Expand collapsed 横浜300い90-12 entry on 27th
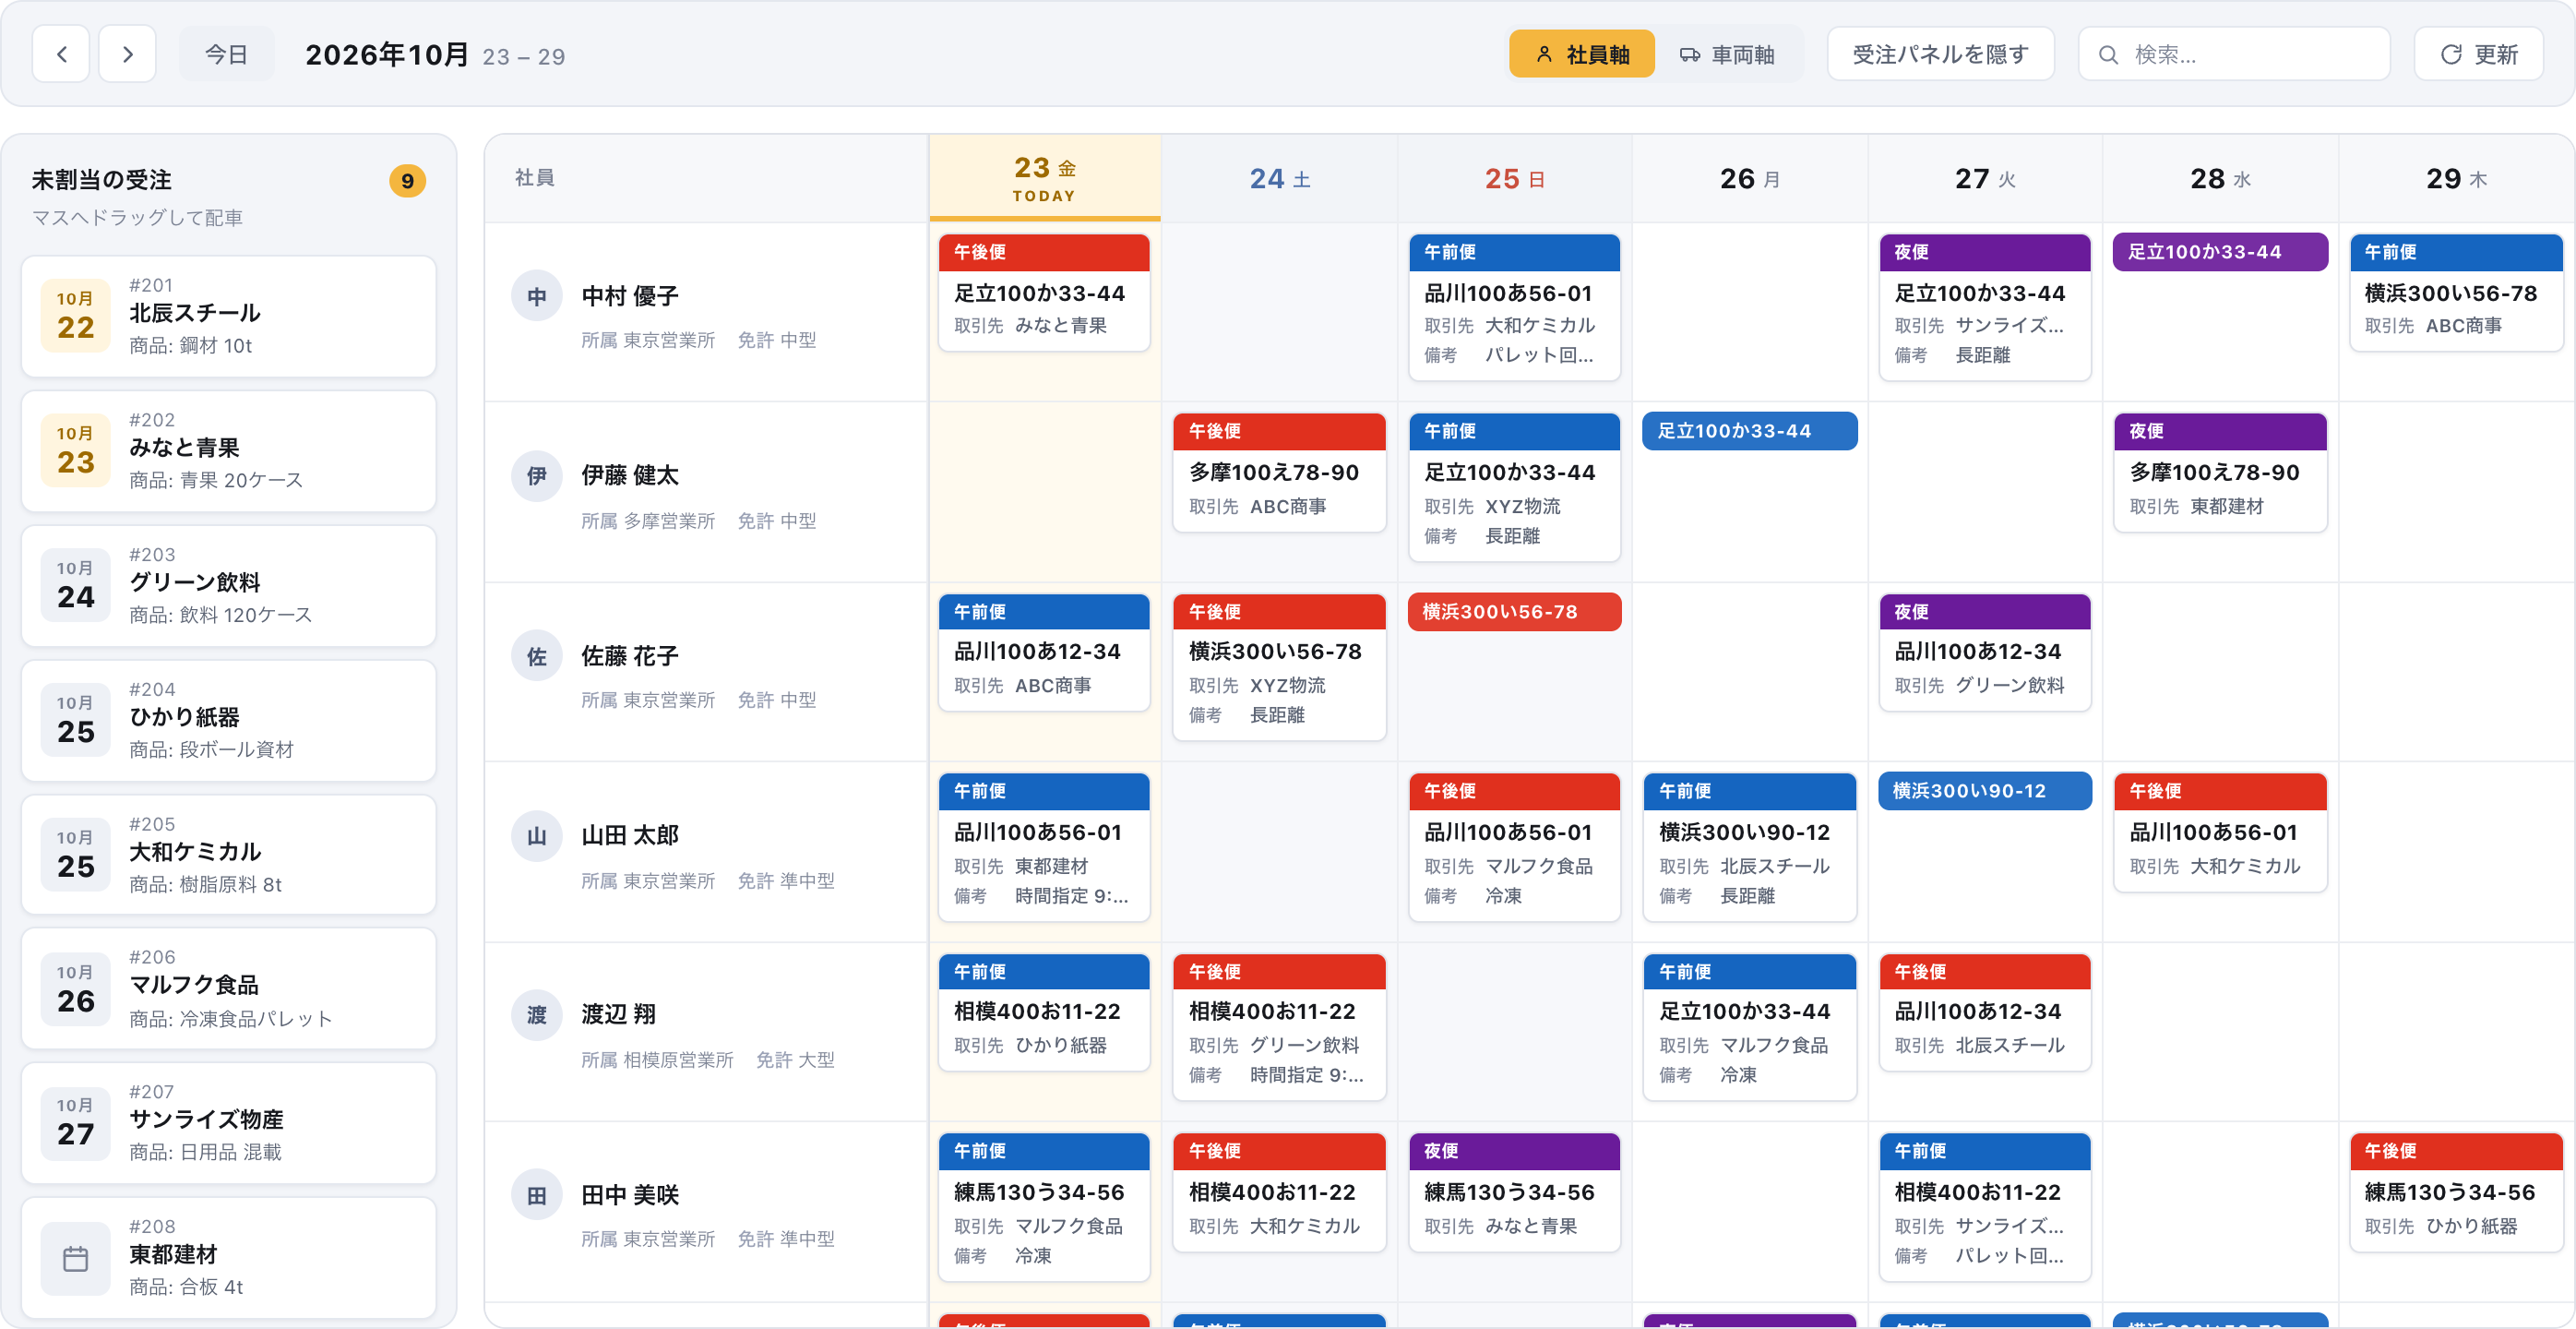Screen dimensions: 2576x1329 [1985, 790]
